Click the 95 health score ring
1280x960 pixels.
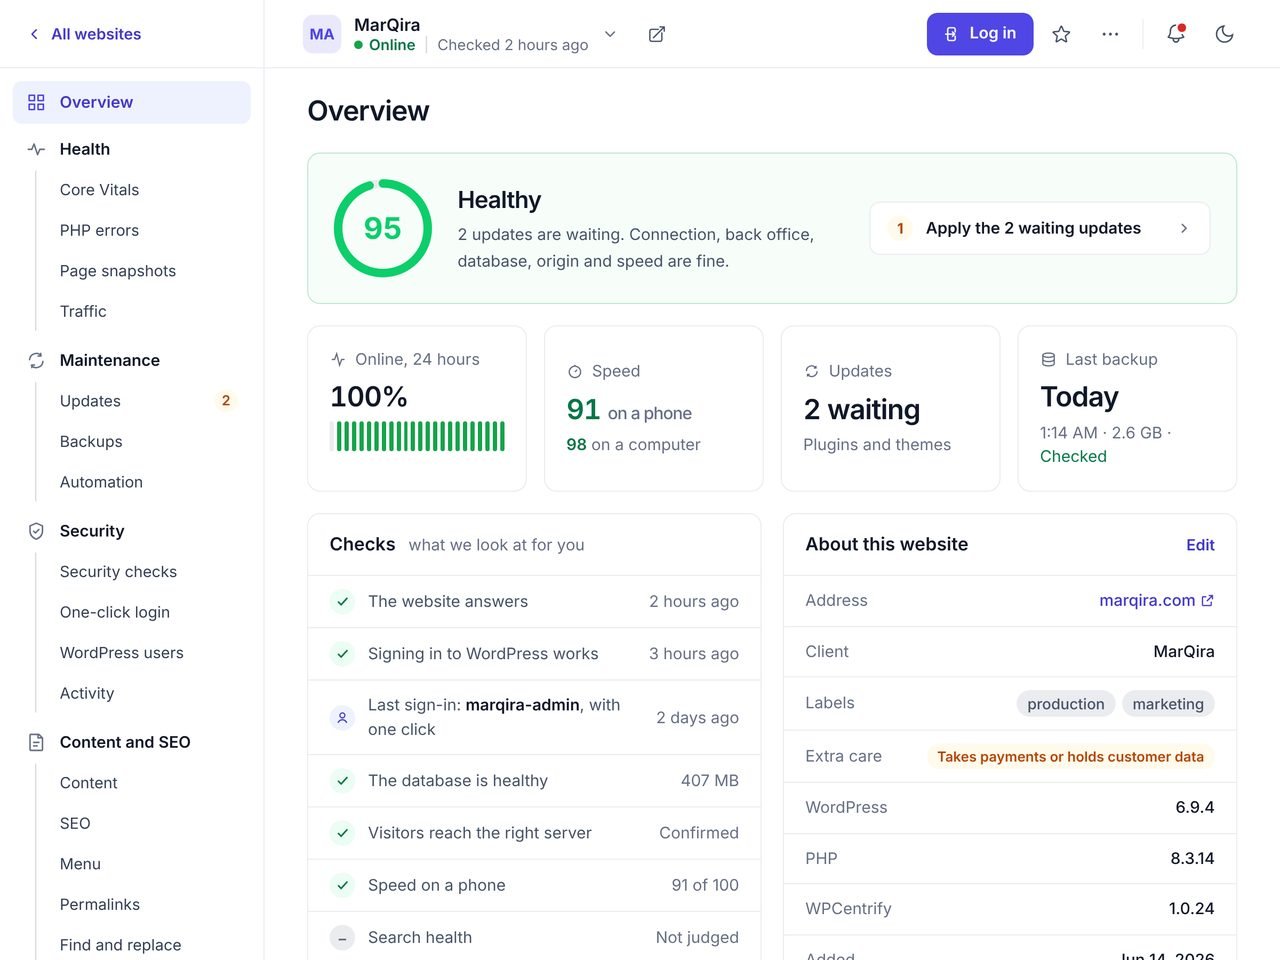(383, 228)
